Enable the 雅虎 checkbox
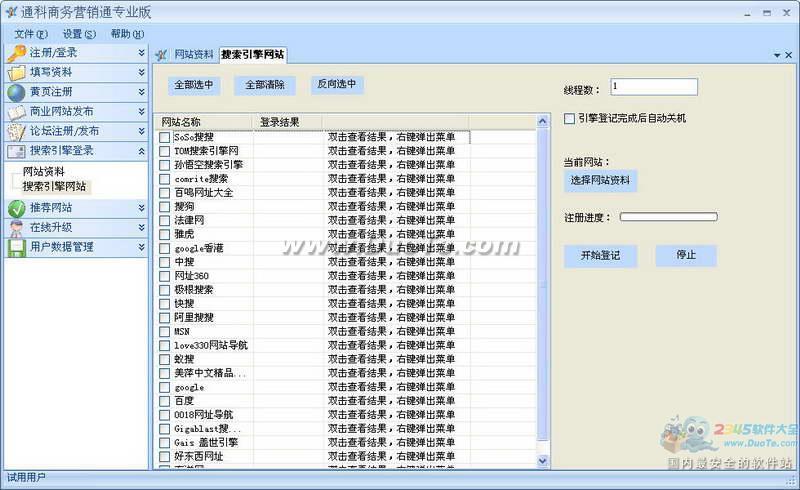 [164, 234]
